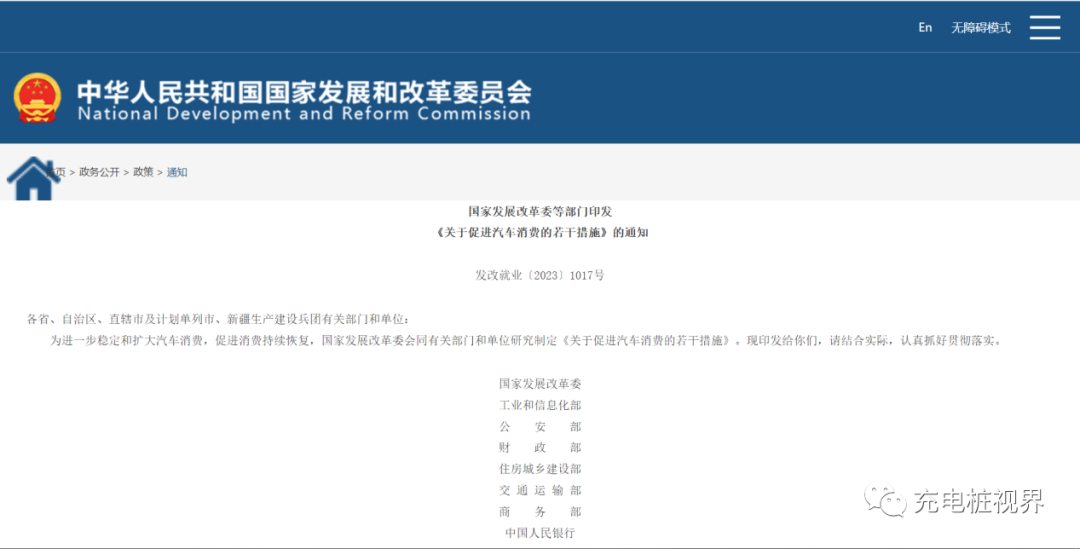Click the addressee line starting 各省、自治区

point(218,319)
